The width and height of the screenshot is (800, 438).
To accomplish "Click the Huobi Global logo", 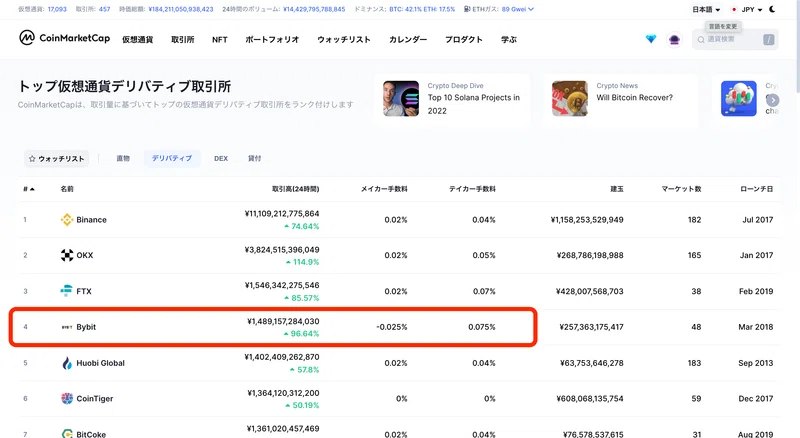I will click(67, 363).
